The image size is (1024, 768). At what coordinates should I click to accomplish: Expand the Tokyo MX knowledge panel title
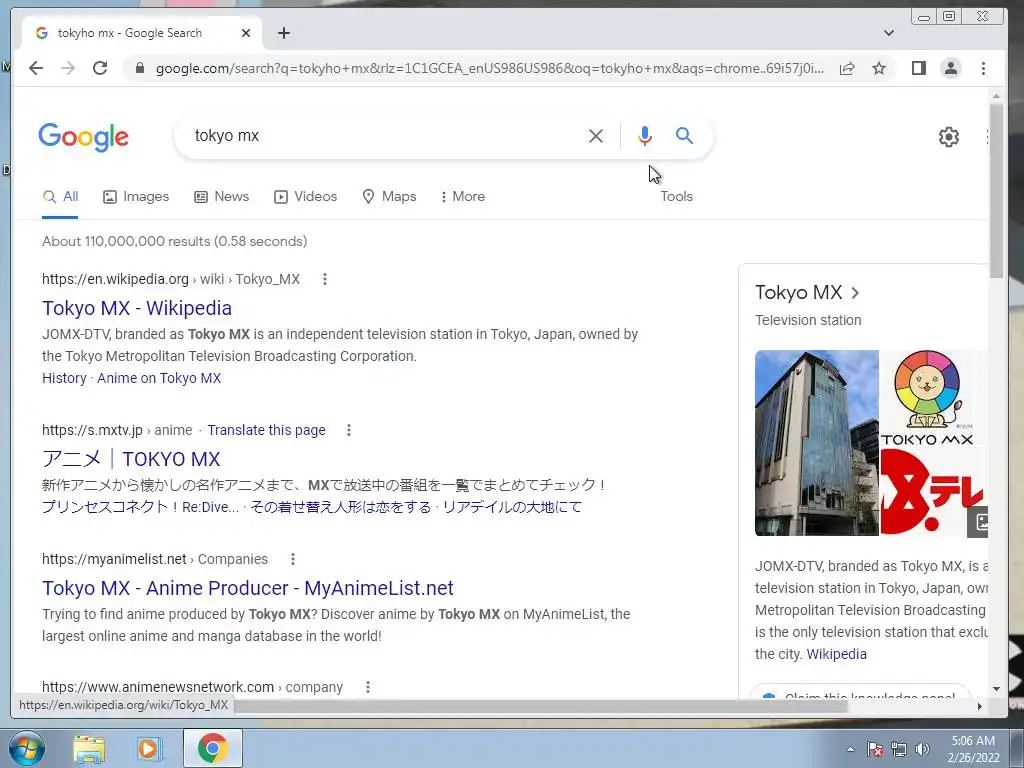pos(807,293)
